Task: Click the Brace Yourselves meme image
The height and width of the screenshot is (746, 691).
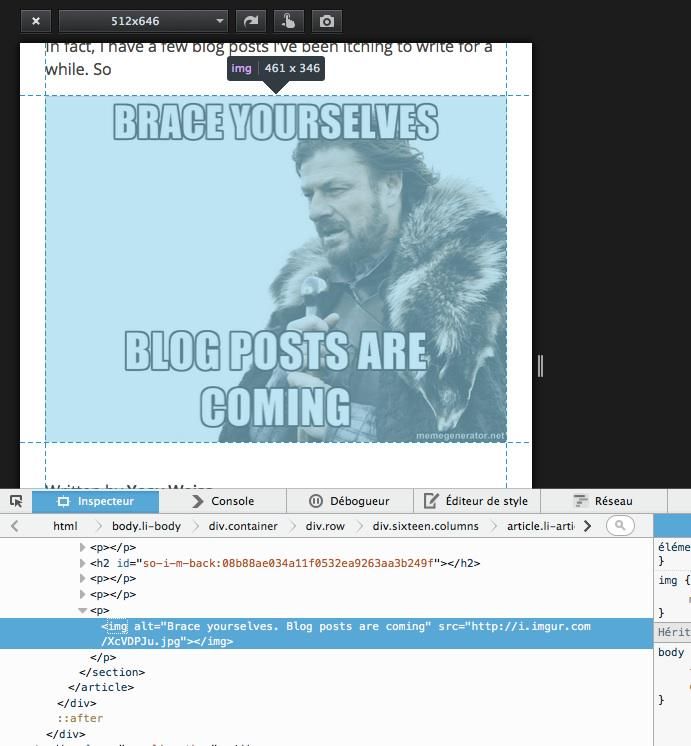Action: (x=276, y=268)
